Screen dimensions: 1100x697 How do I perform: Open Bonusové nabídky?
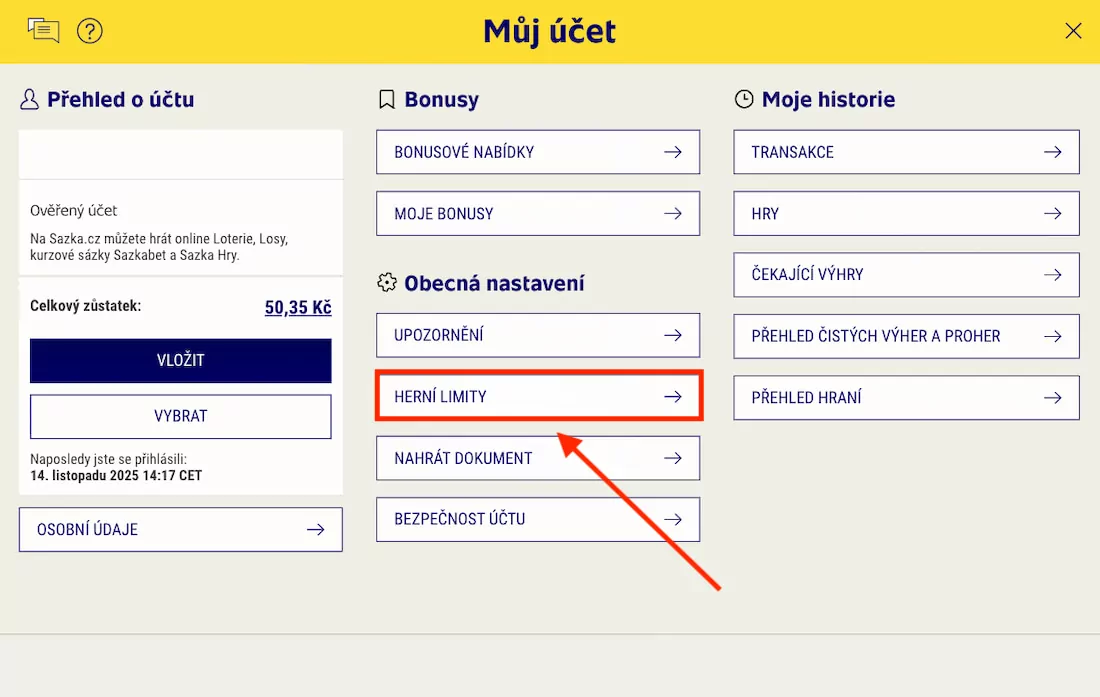[x=538, y=152]
